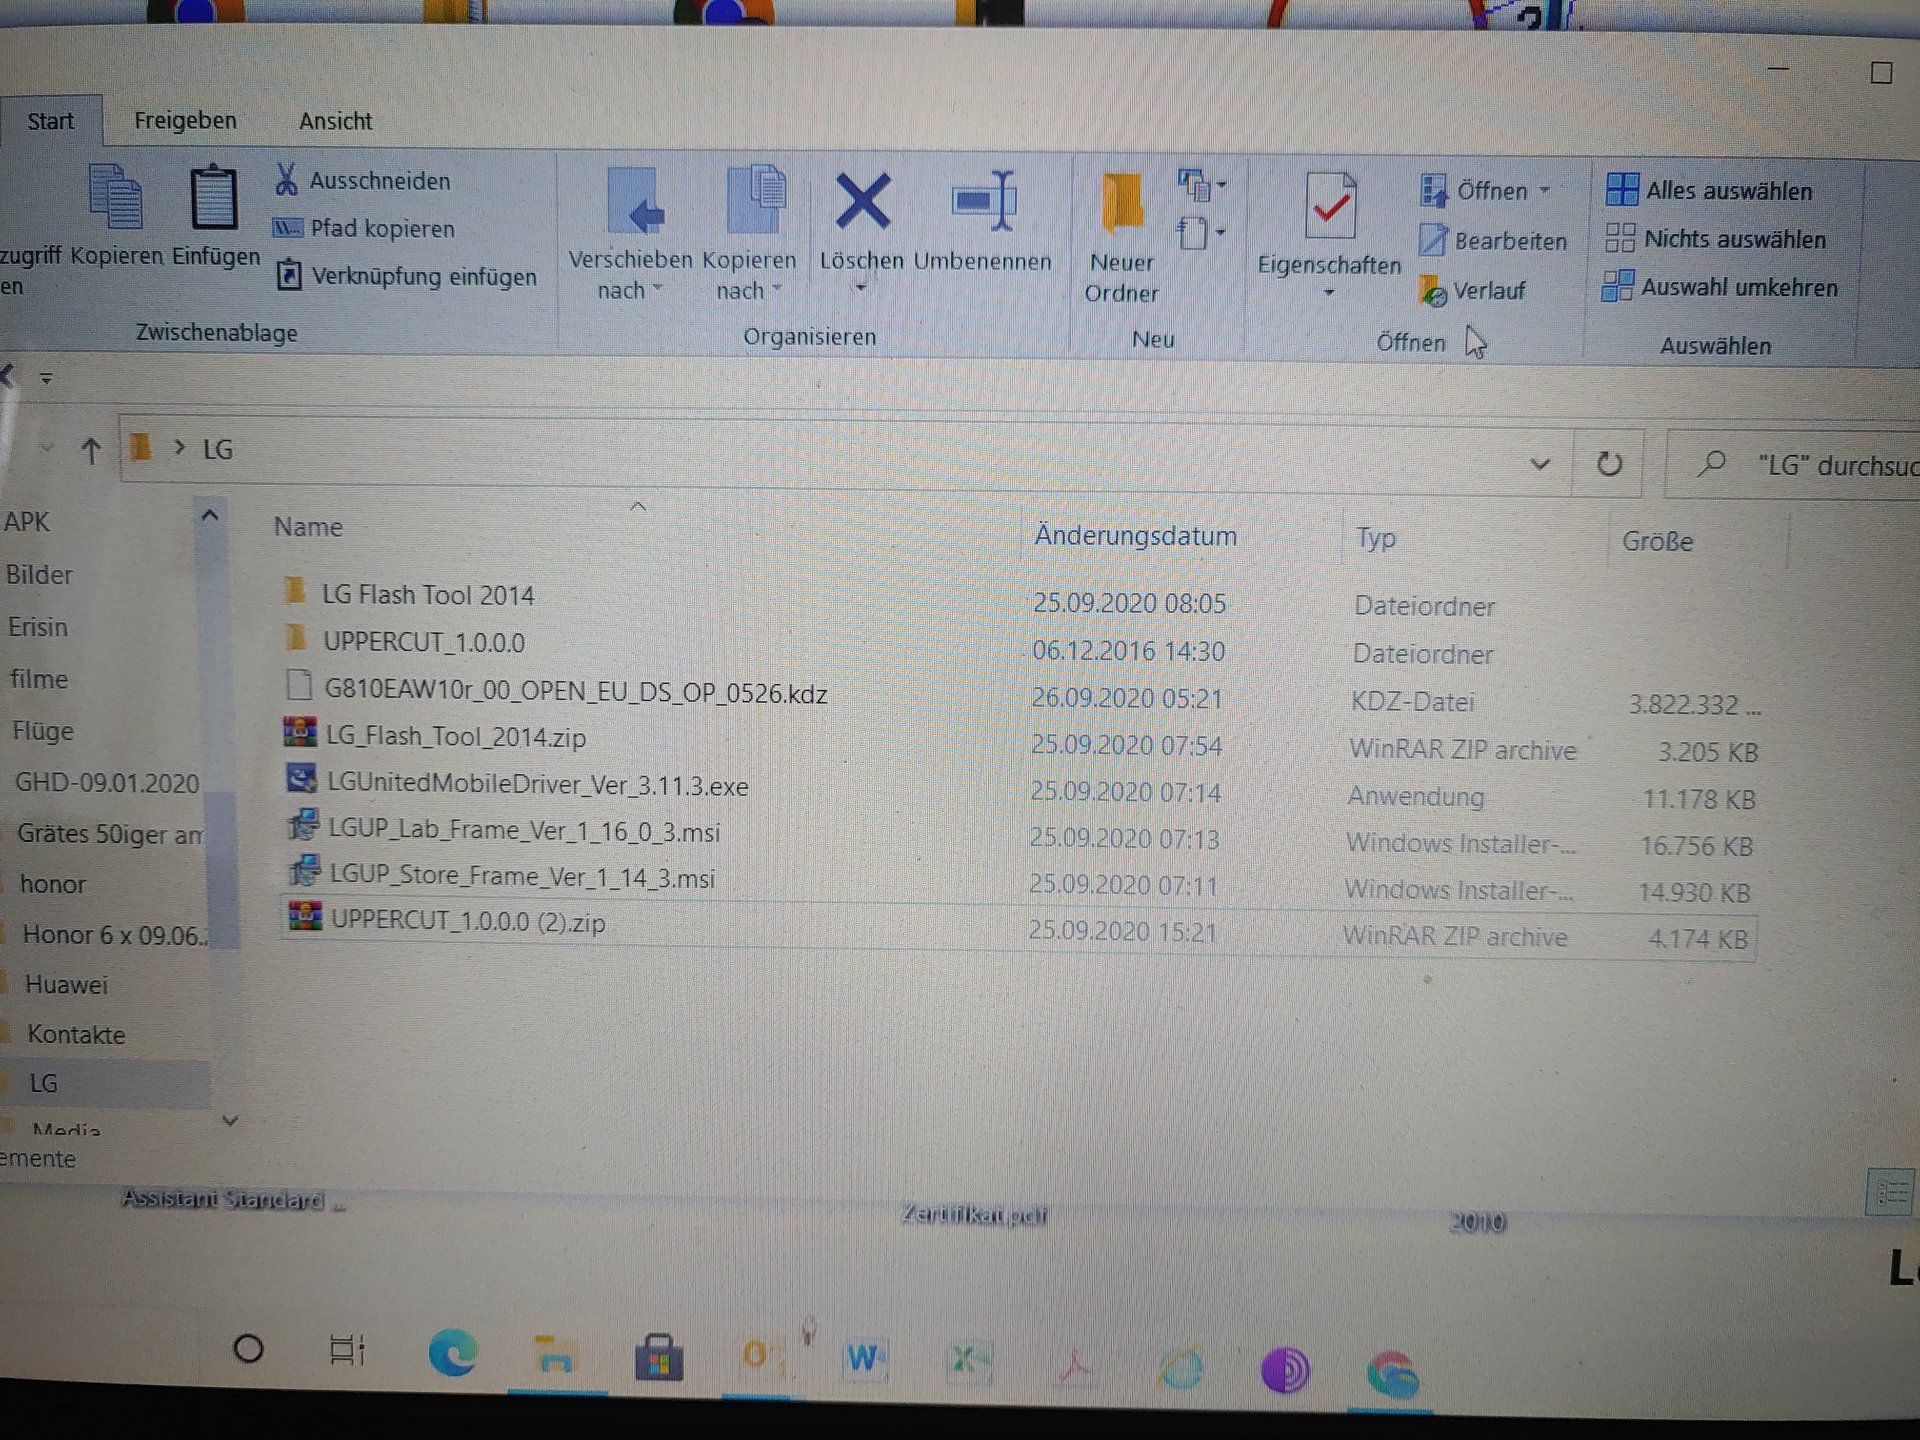The height and width of the screenshot is (1440, 1920).
Task: Click Auswahl umkehren
Action: [x=1720, y=287]
